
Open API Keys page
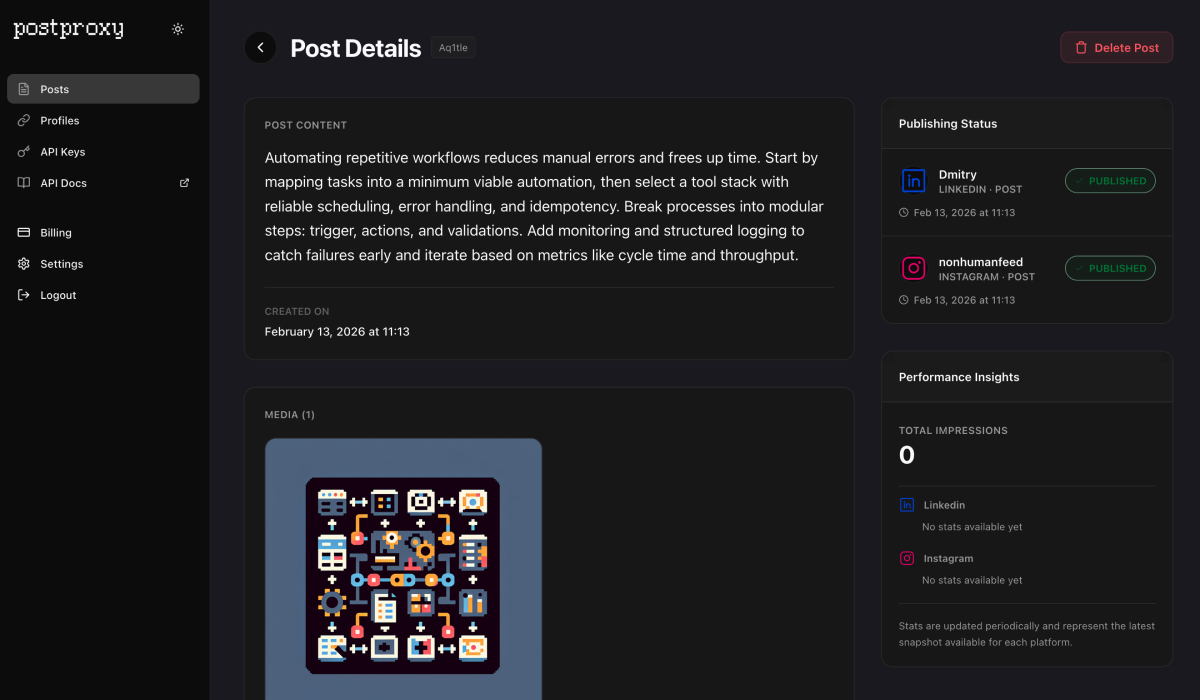[62, 152]
